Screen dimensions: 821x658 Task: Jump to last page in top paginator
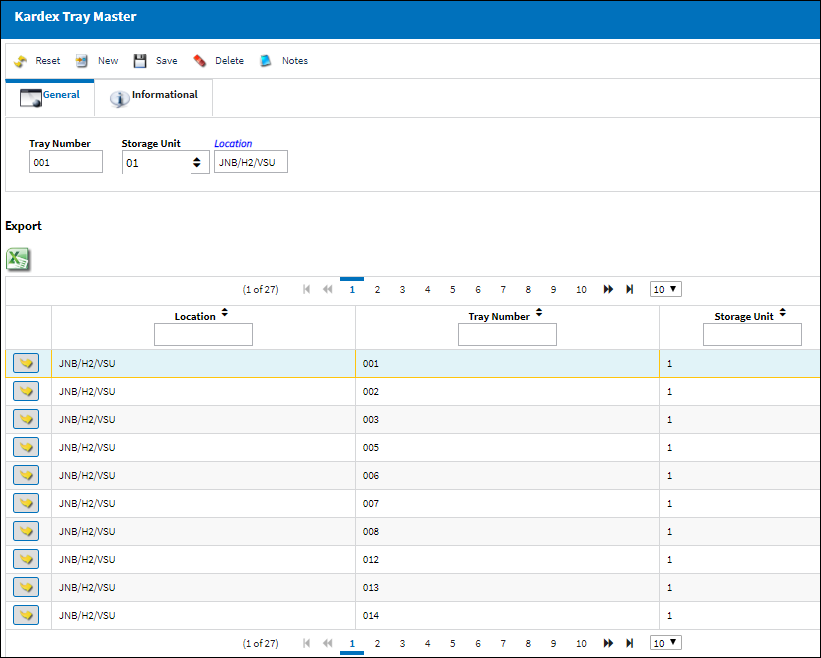point(630,289)
